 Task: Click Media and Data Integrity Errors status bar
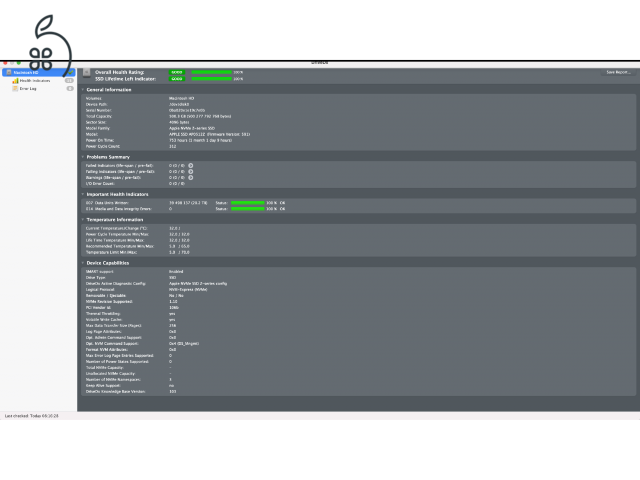click(248, 209)
